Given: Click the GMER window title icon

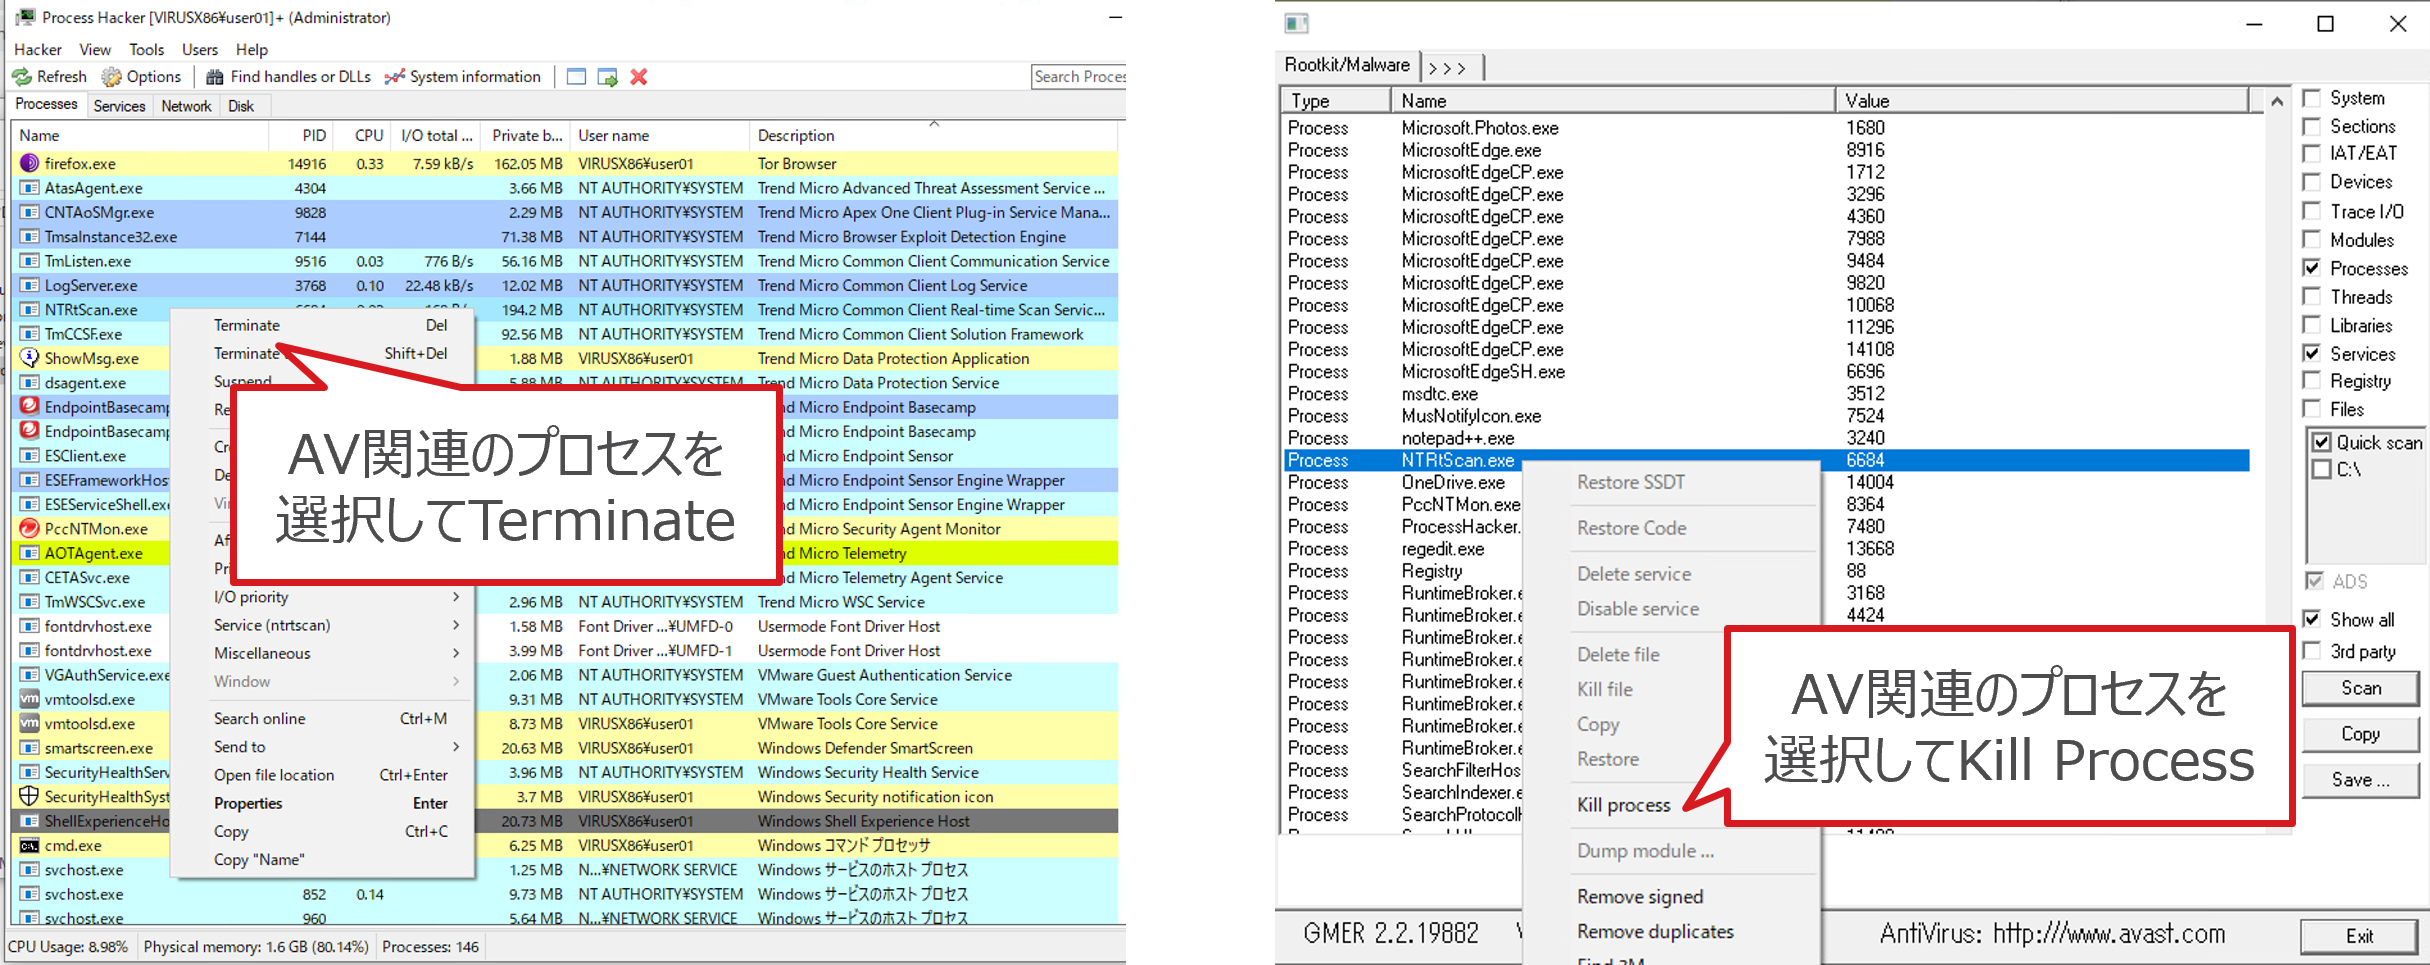Looking at the screenshot, I should [1297, 23].
